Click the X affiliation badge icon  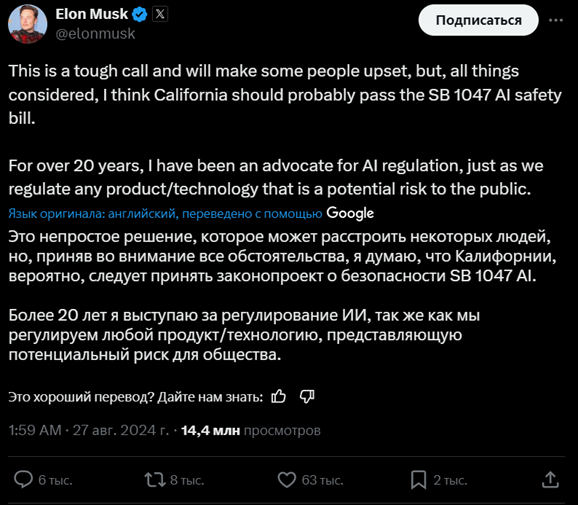(160, 14)
